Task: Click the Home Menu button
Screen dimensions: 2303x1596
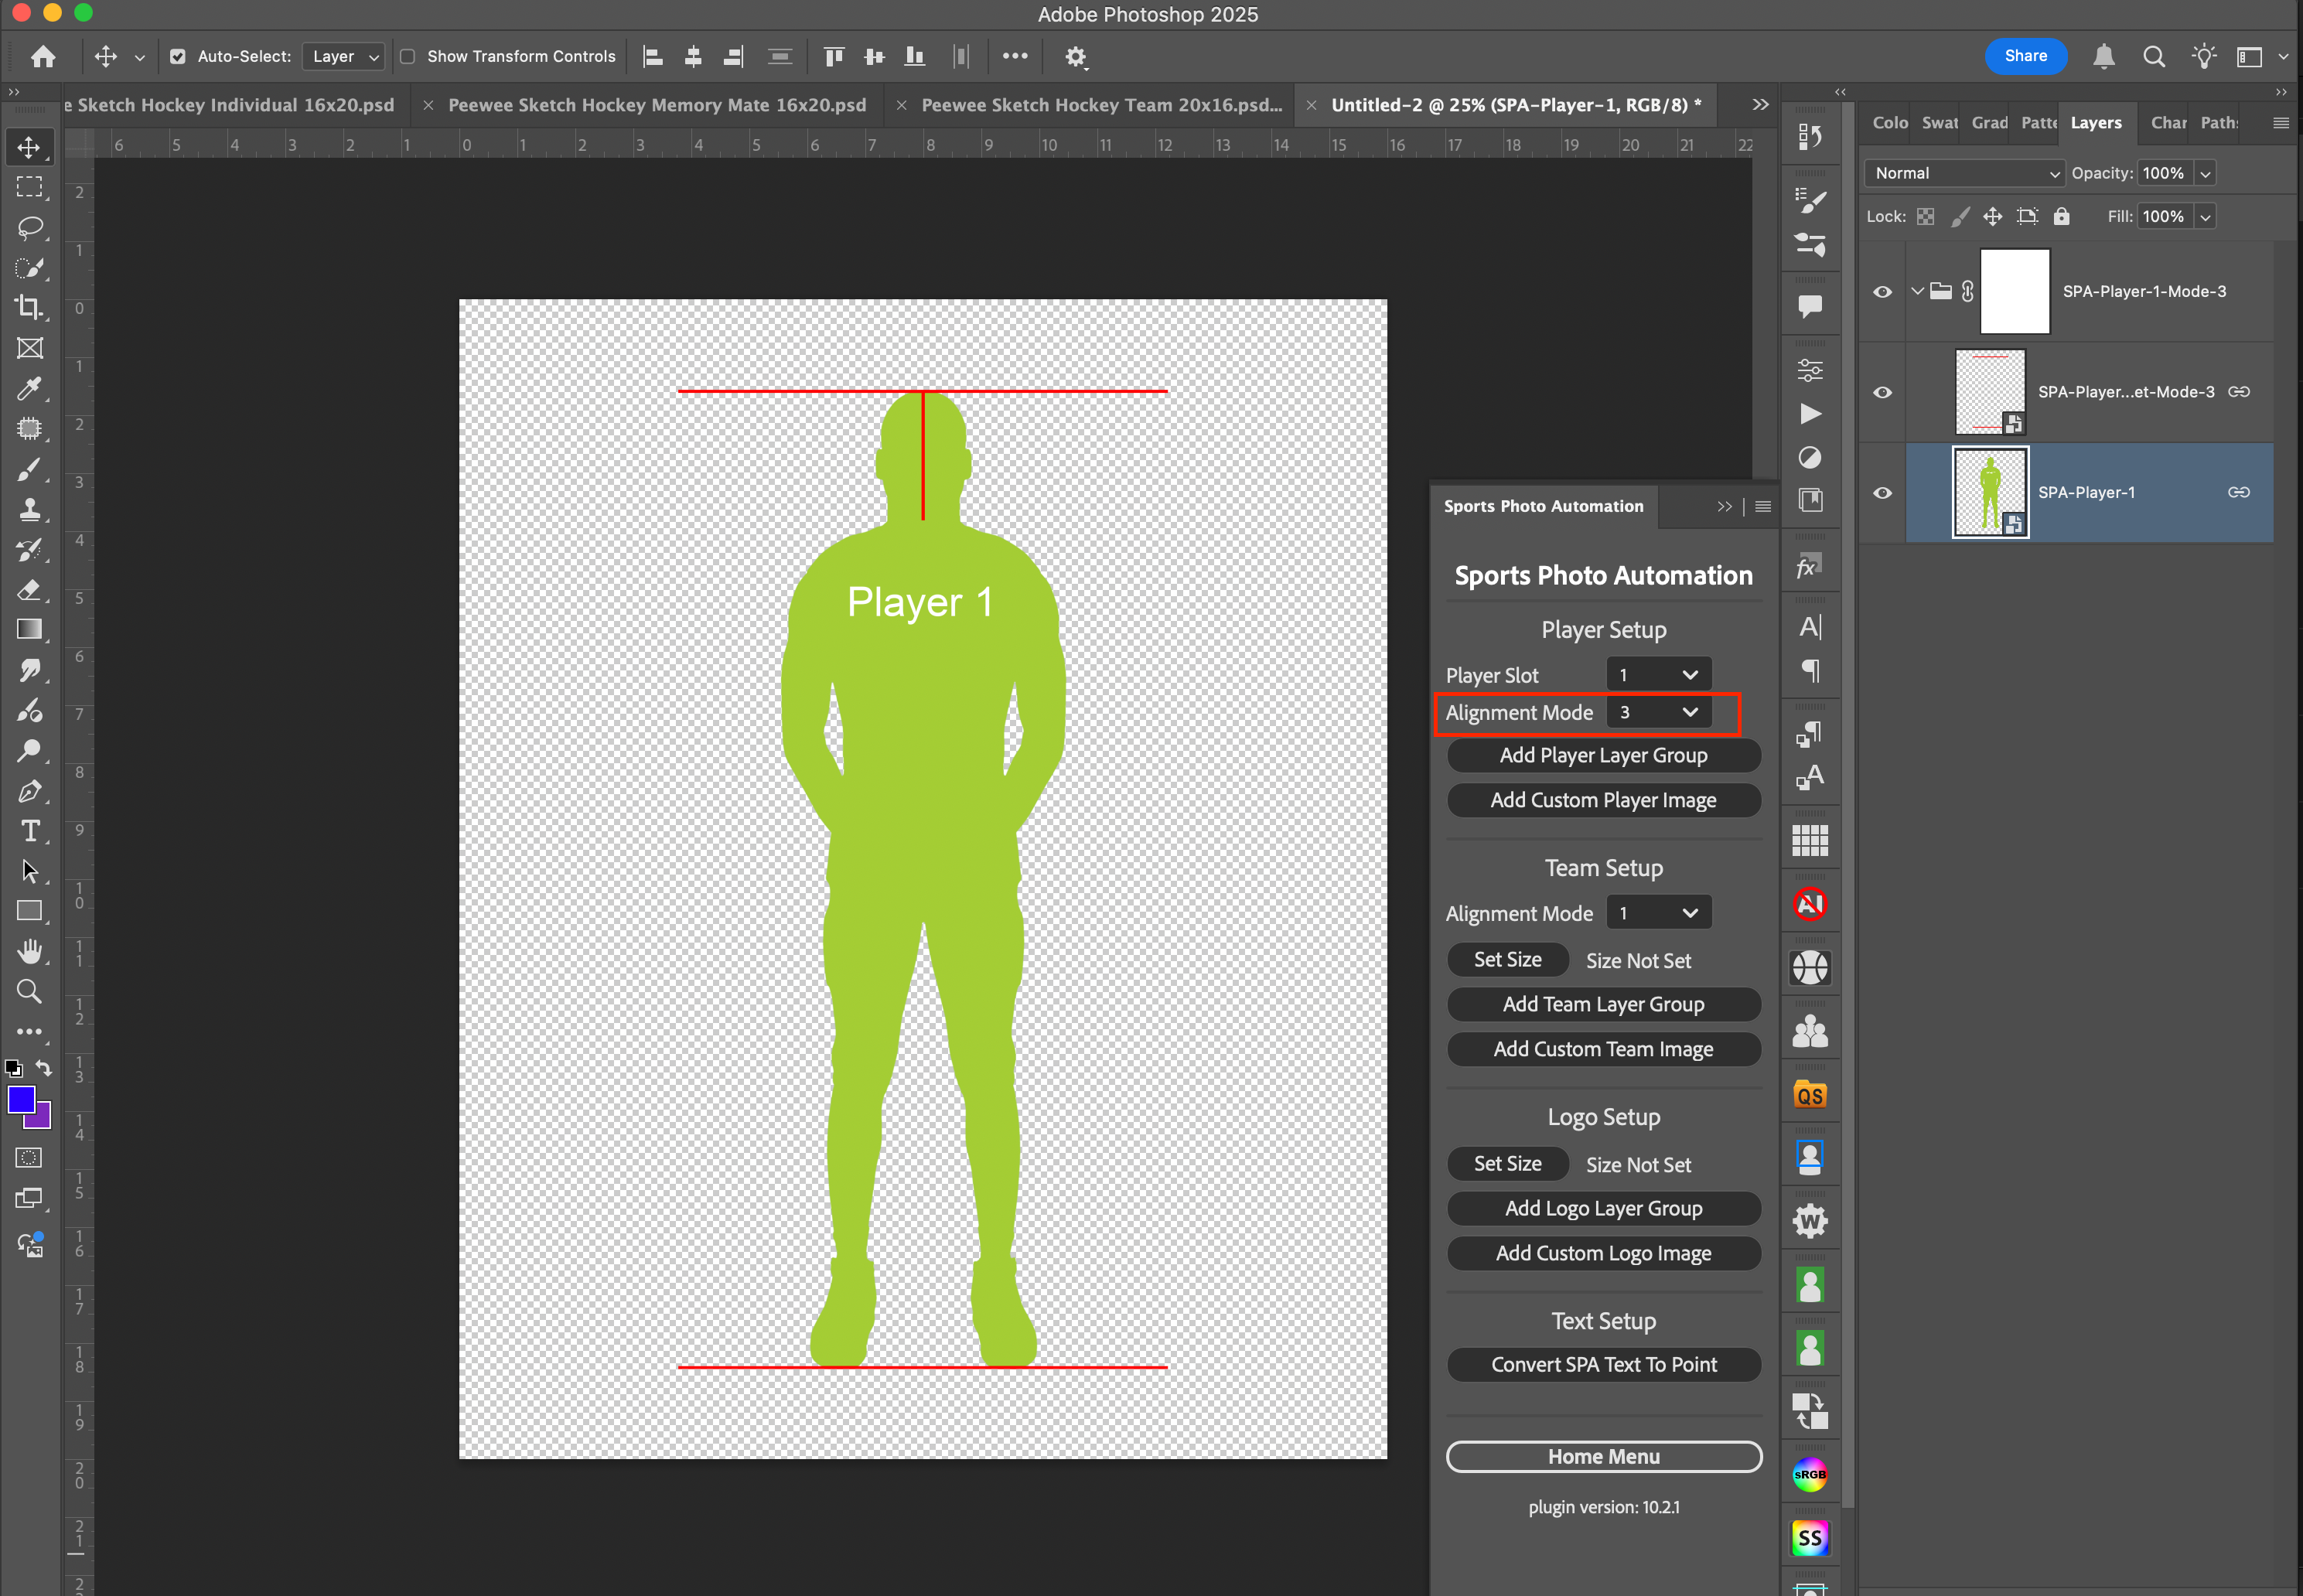Action: 1603,1457
